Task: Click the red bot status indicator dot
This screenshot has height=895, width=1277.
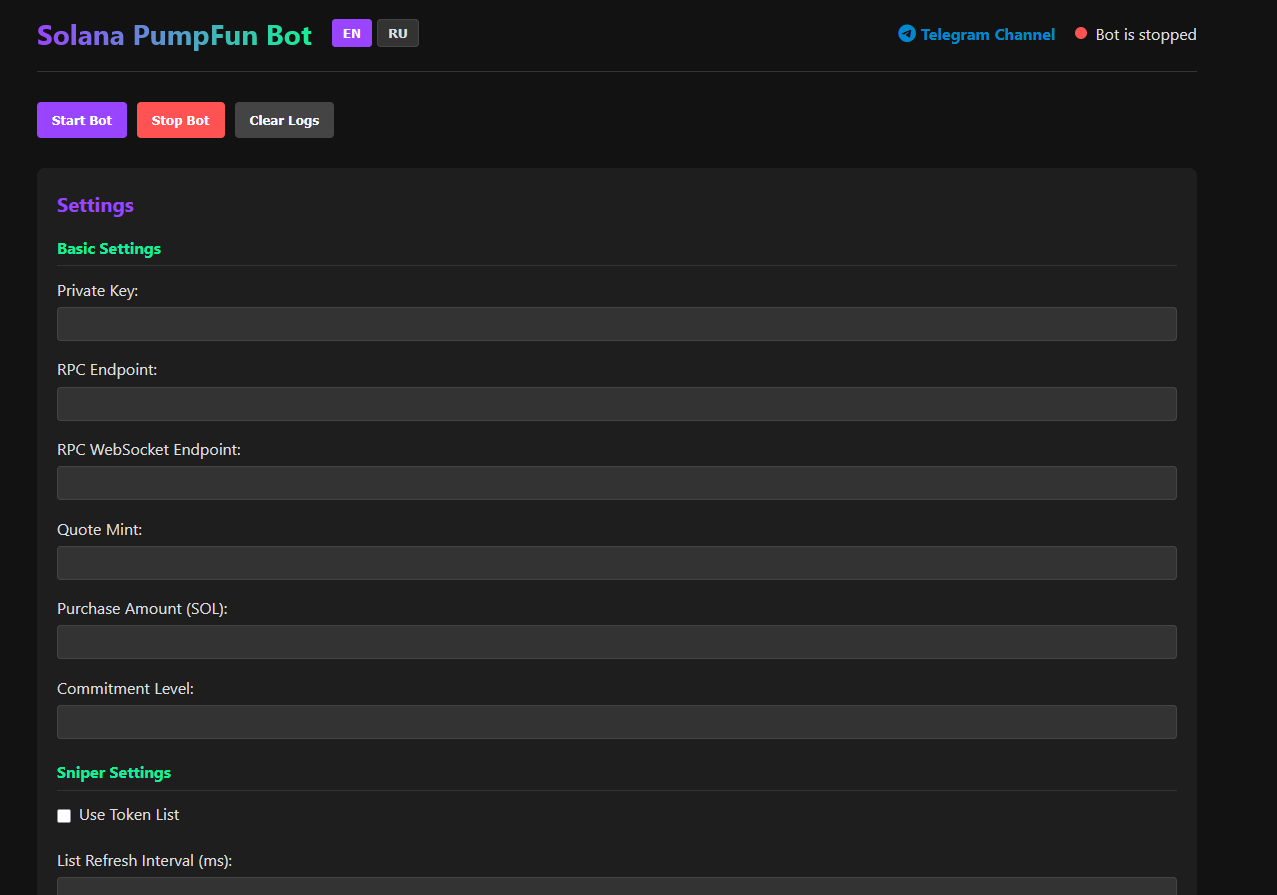Action: [1081, 34]
